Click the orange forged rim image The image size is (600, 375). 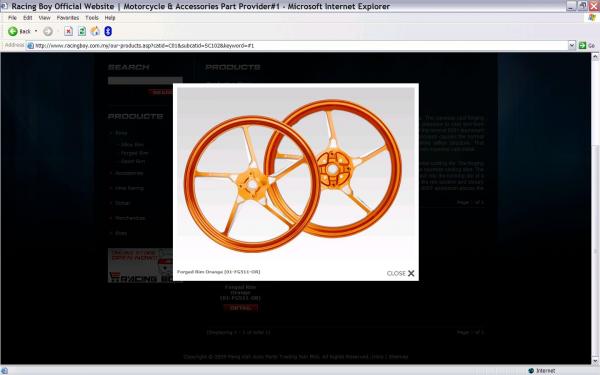[x=295, y=175]
